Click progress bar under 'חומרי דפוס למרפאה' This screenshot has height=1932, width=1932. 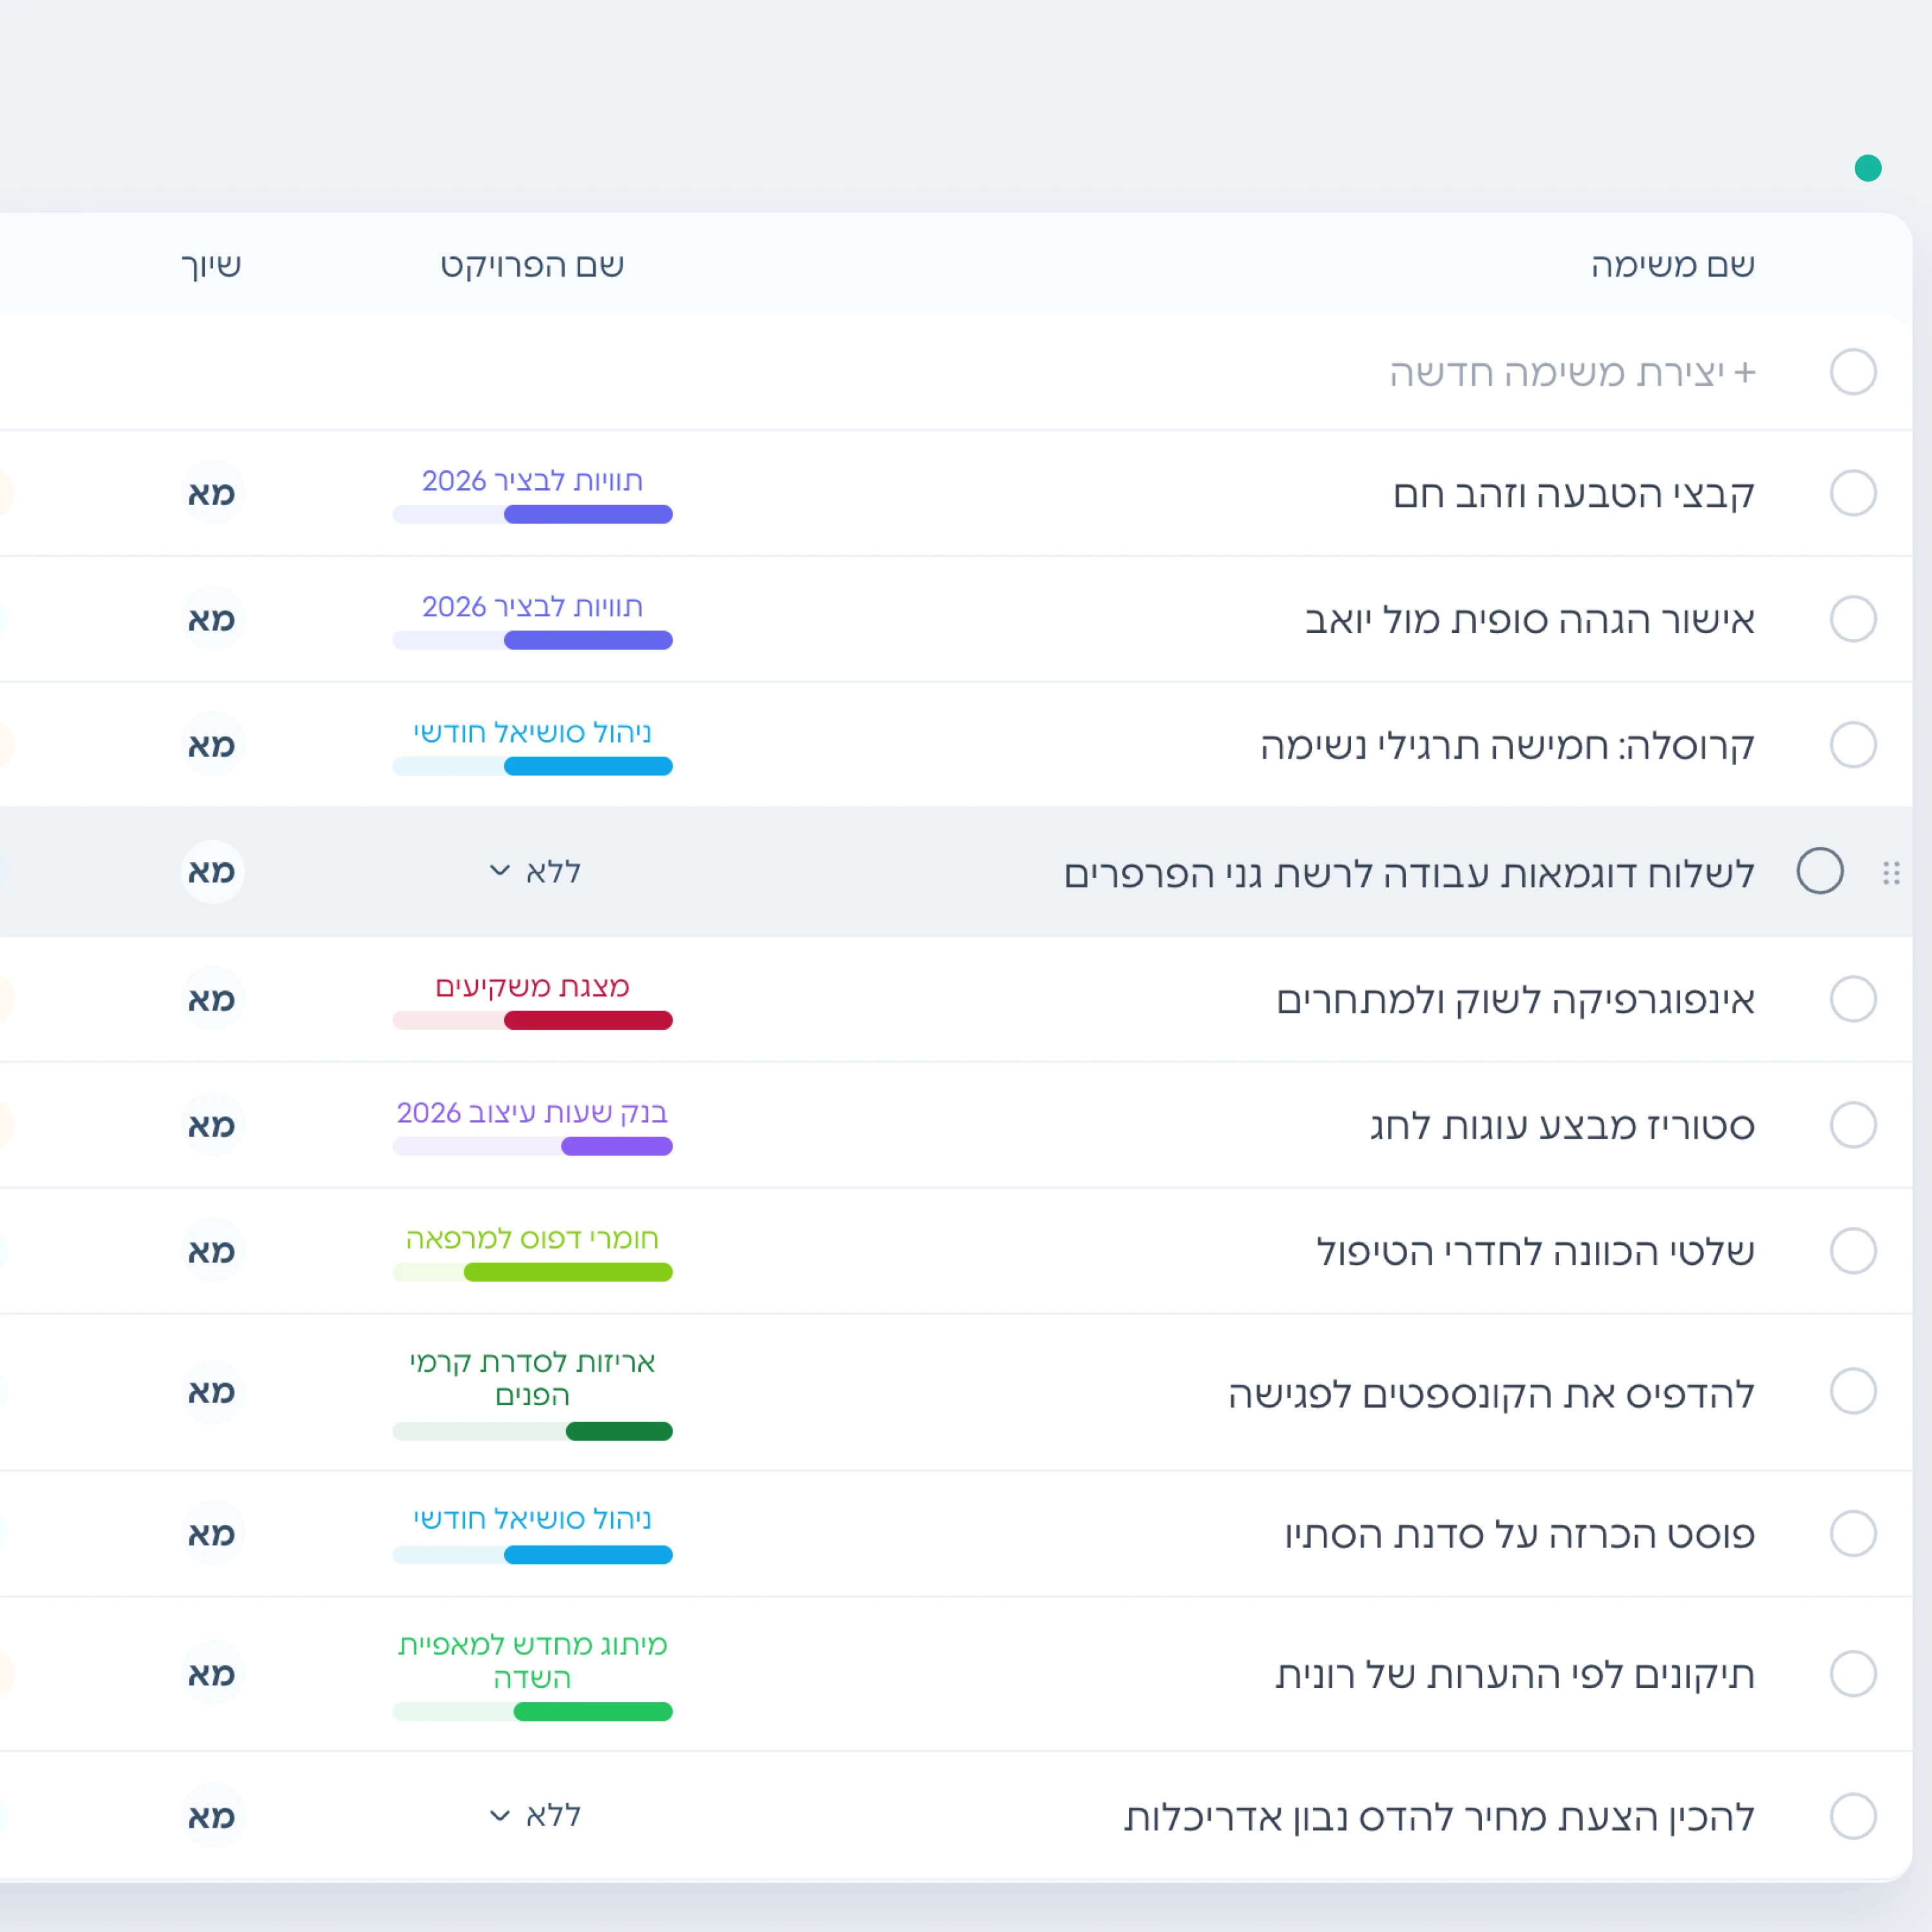[x=532, y=1272]
